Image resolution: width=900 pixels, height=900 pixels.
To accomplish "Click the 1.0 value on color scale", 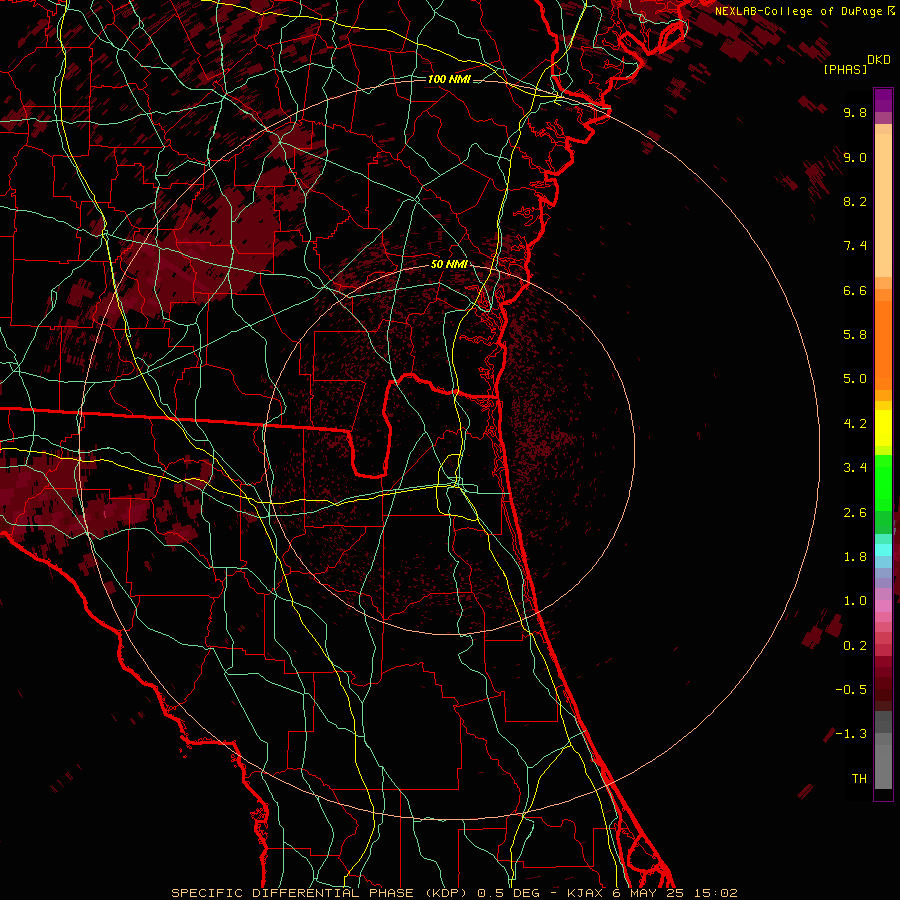I will tap(855, 601).
